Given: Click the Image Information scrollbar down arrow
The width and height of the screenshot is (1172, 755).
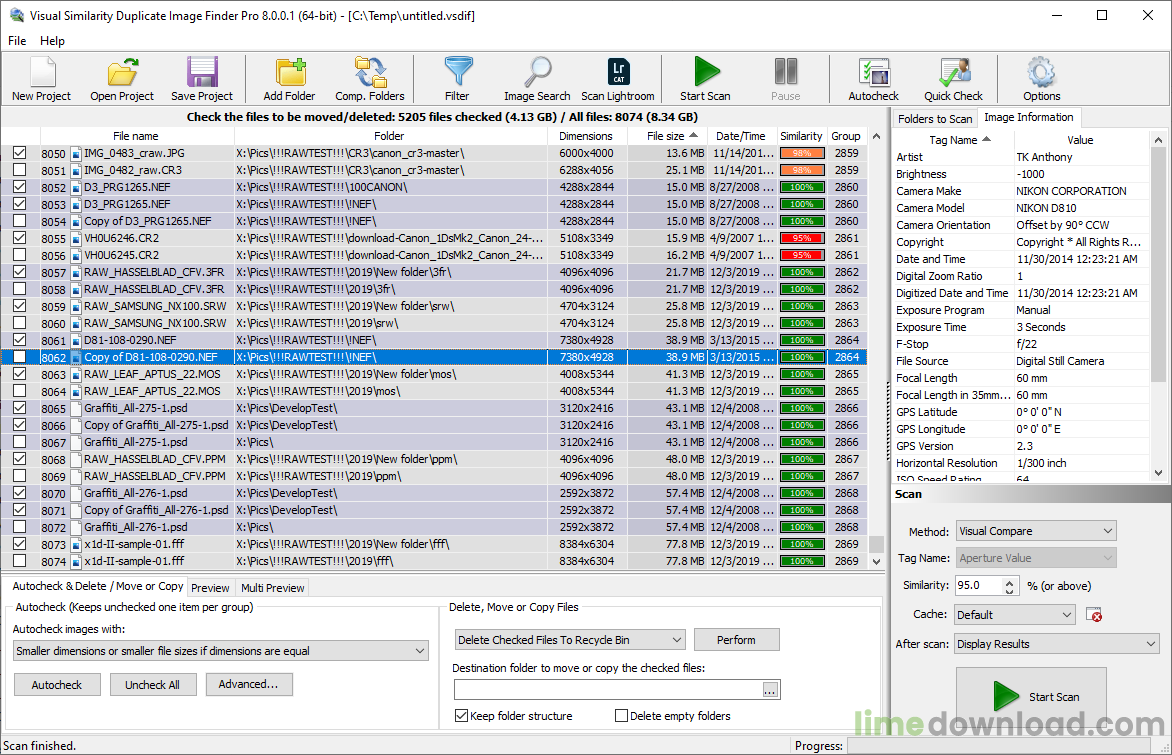Looking at the screenshot, I should 1159,472.
